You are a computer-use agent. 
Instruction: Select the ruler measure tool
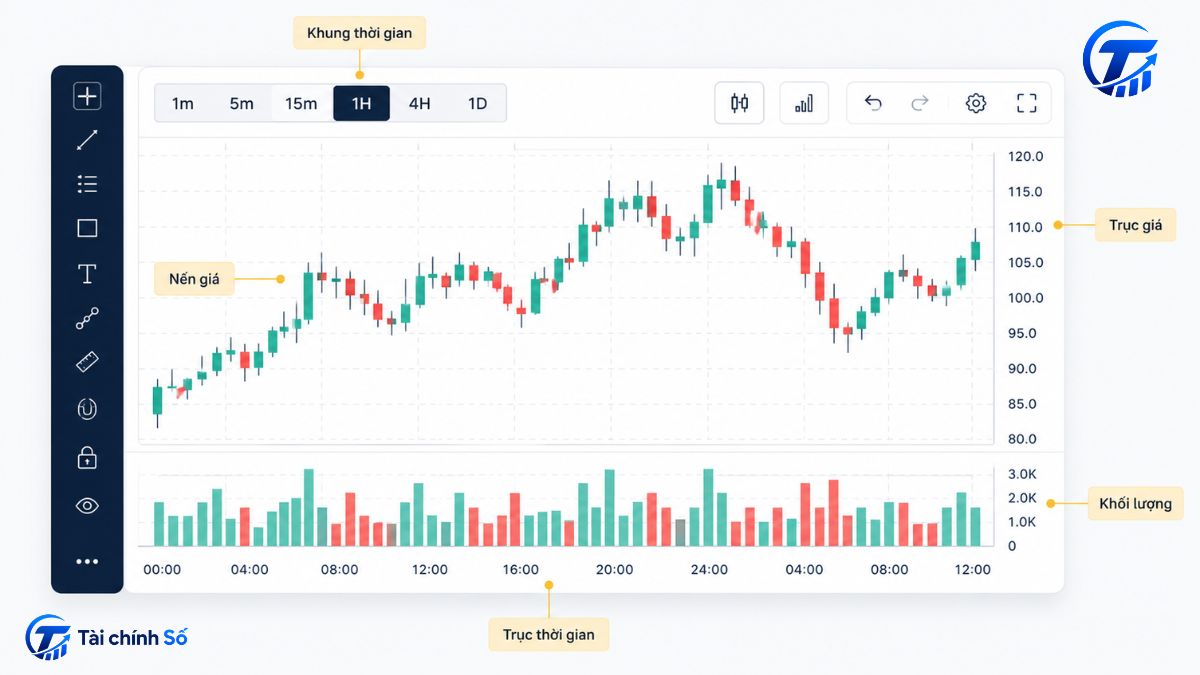pos(87,362)
